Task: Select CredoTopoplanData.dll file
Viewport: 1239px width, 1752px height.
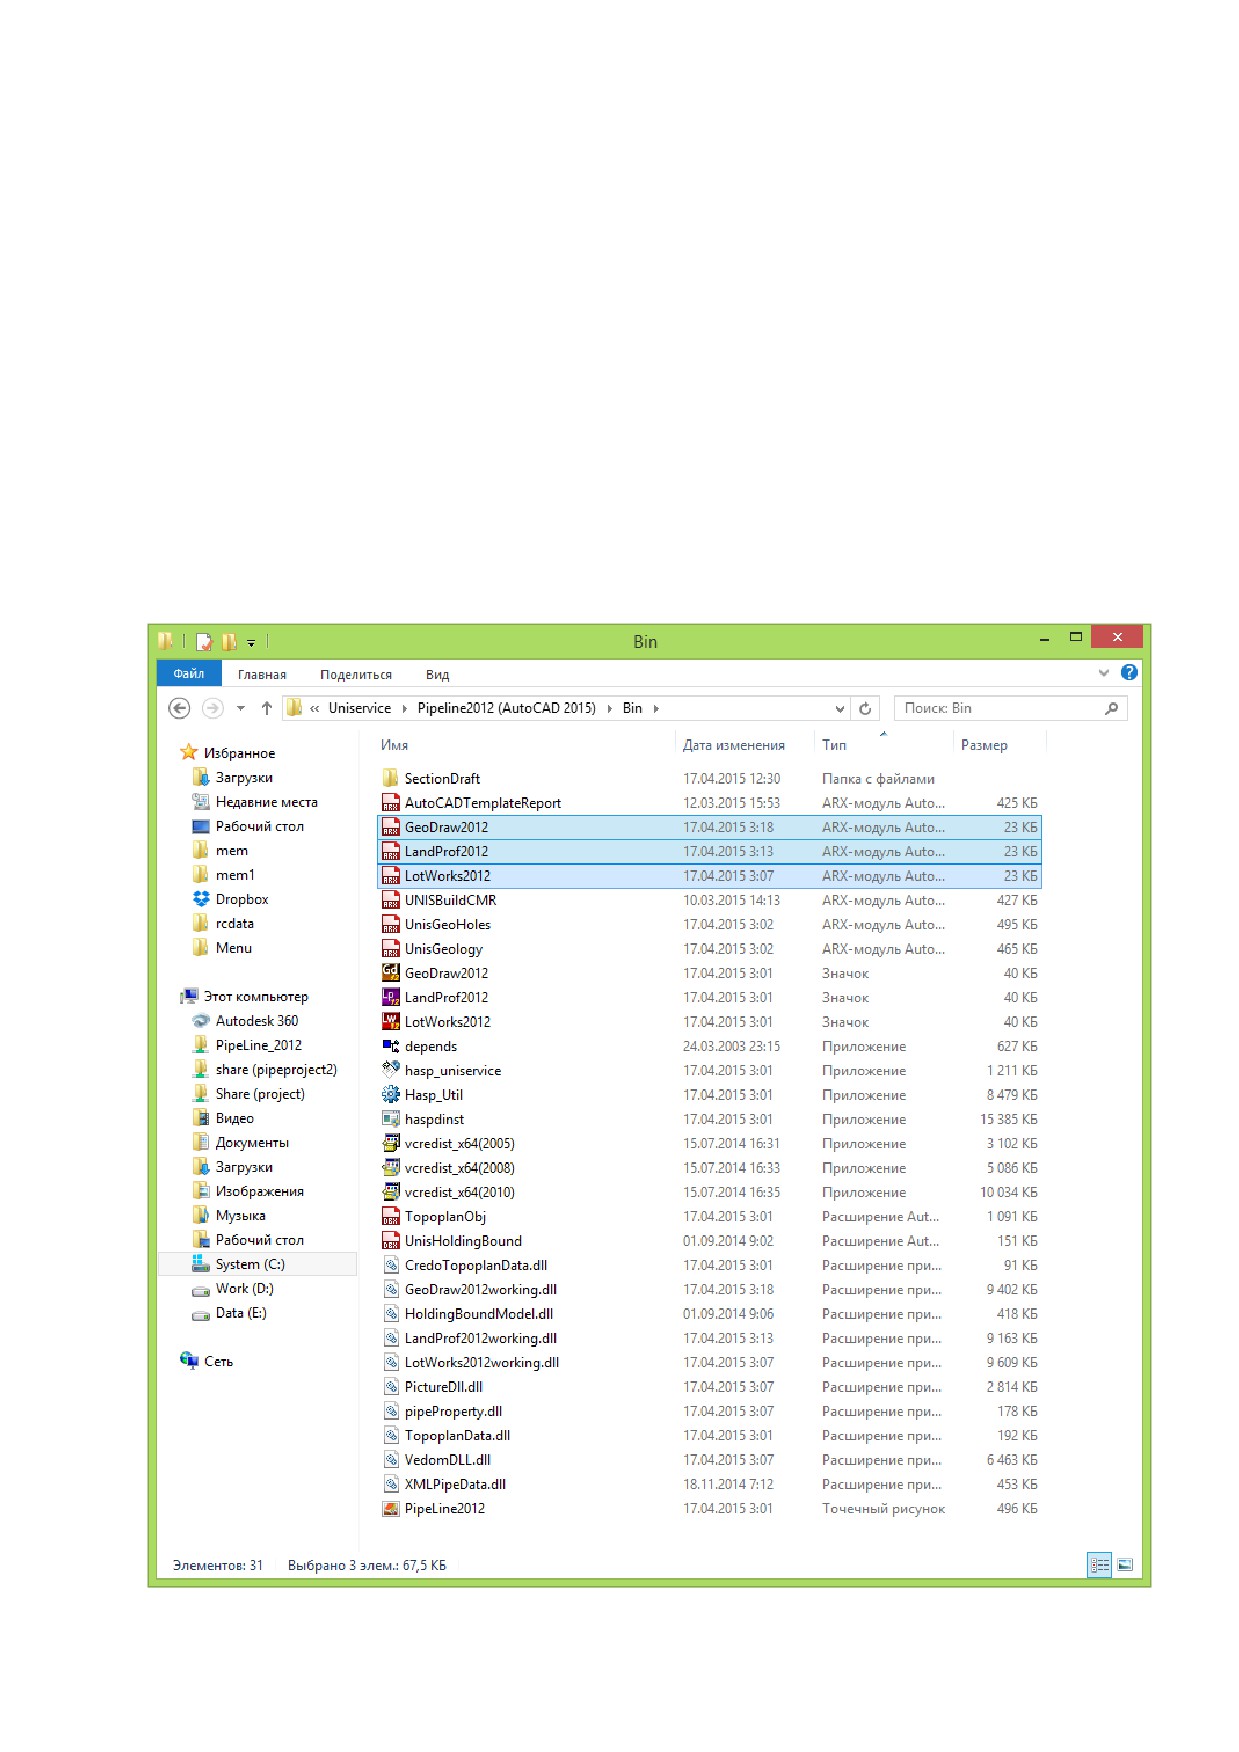Action: pyautogui.click(x=709, y=1265)
